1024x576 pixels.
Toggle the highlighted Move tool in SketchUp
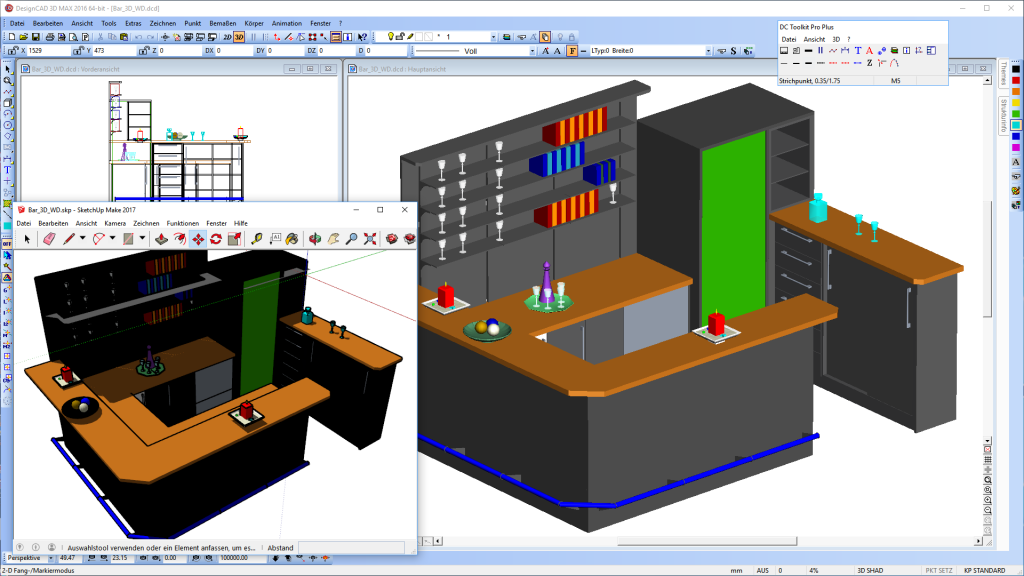(198, 239)
